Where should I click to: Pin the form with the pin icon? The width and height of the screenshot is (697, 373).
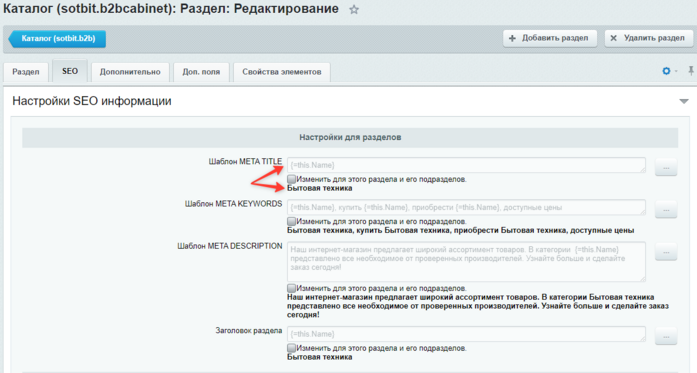pos(691,71)
